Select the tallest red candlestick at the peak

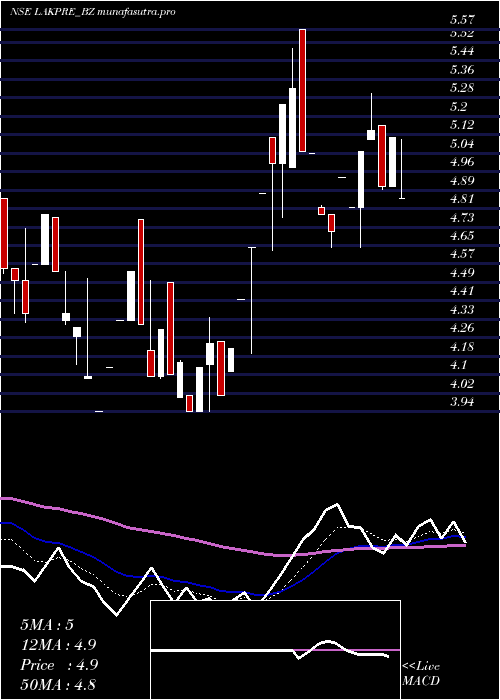303,91
